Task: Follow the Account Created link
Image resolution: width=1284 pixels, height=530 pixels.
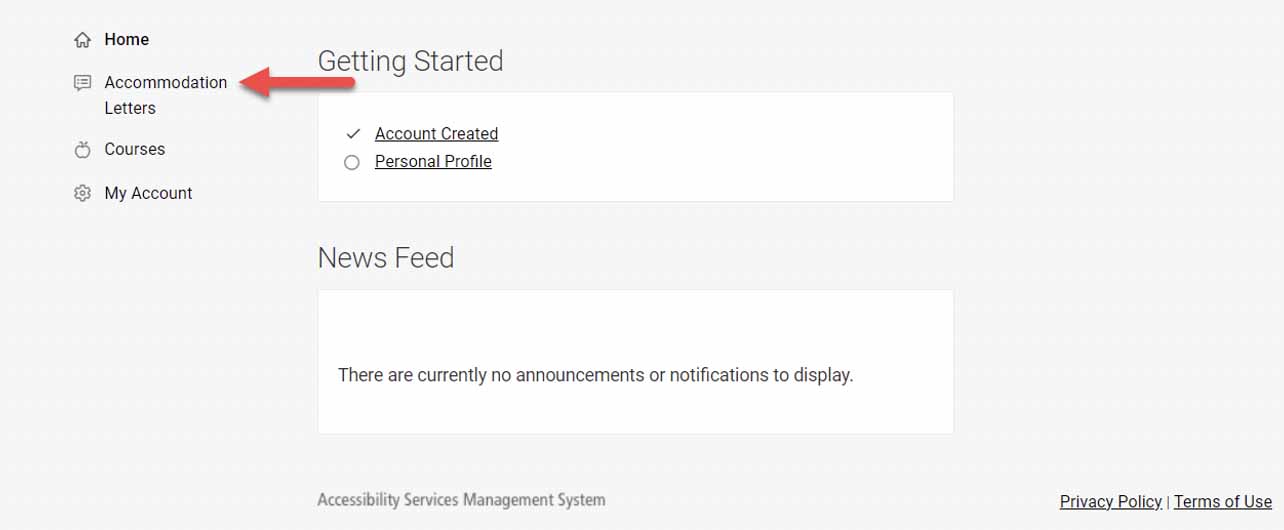Action: click(x=436, y=134)
